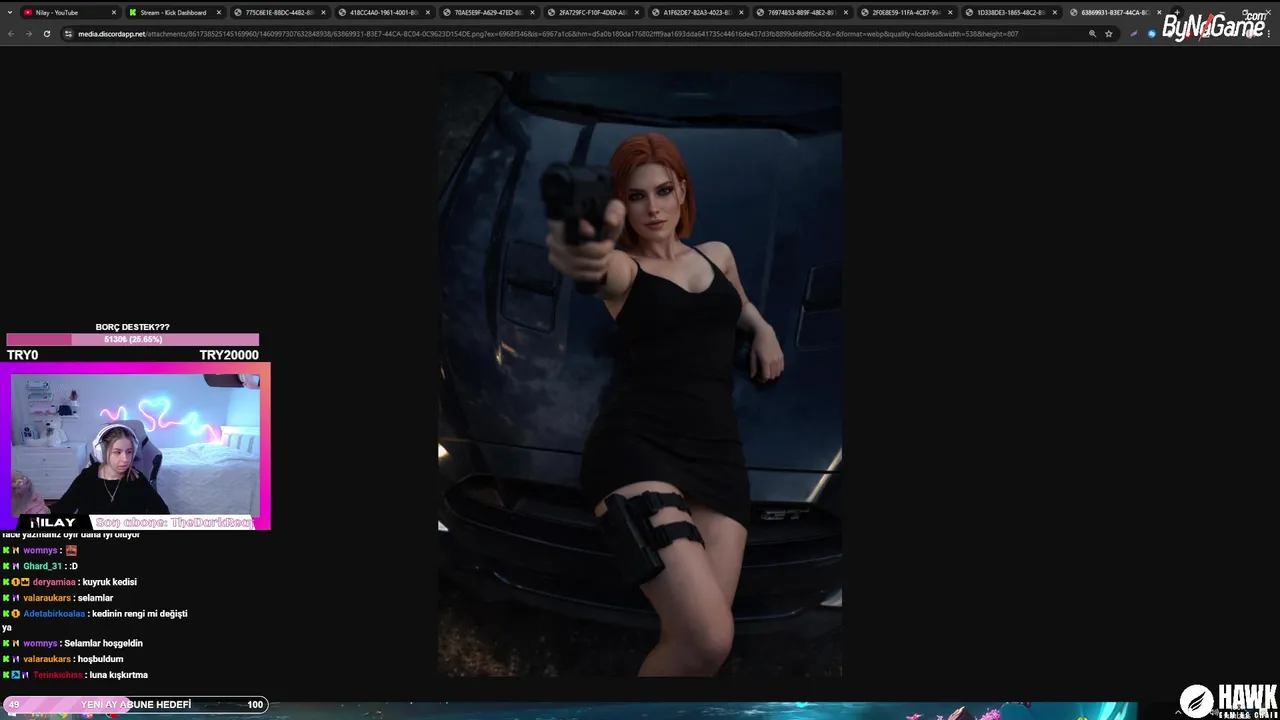Image resolution: width=1280 pixels, height=720 pixels.
Task: Click chat username Ghard_31
Action: pyautogui.click(x=42, y=566)
